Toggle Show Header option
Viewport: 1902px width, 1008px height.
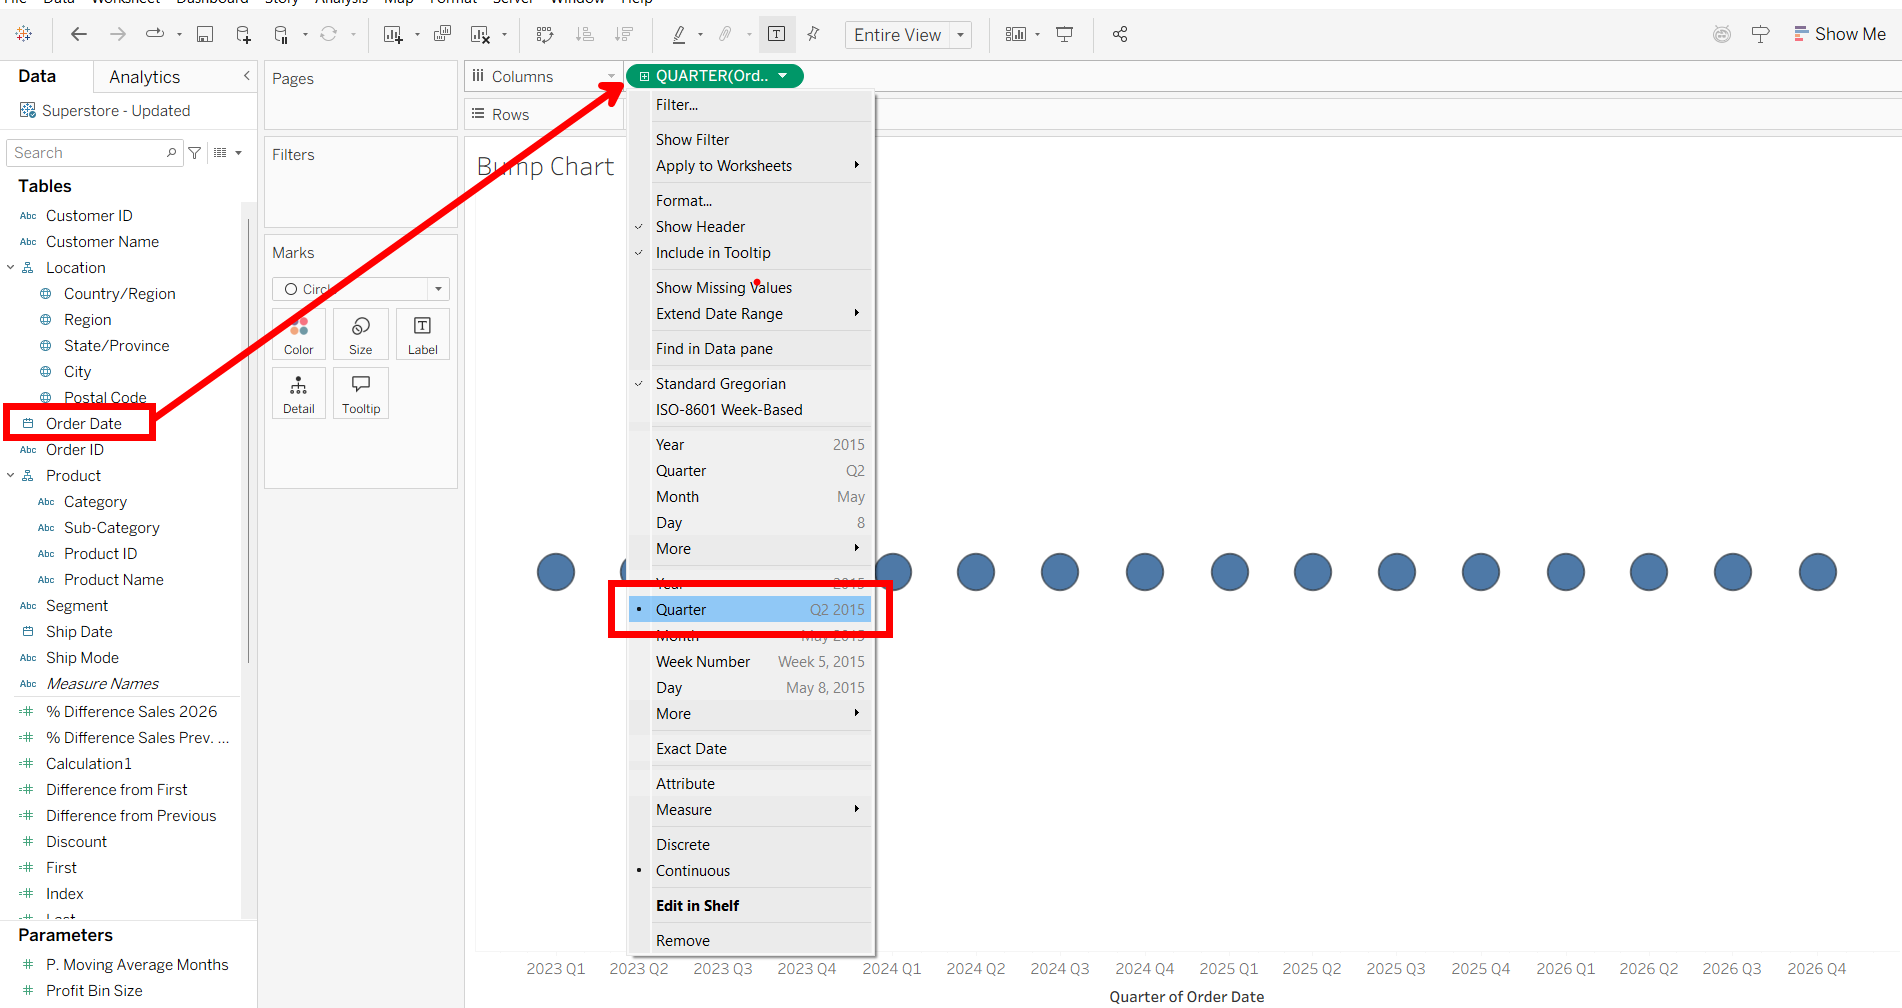pyautogui.click(x=751, y=227)
